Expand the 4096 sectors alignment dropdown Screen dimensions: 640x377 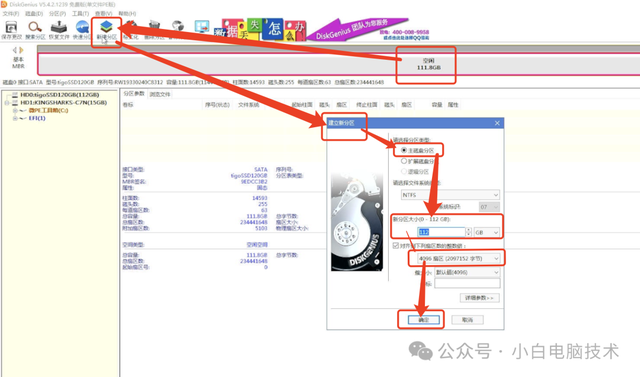pos(458,258)
